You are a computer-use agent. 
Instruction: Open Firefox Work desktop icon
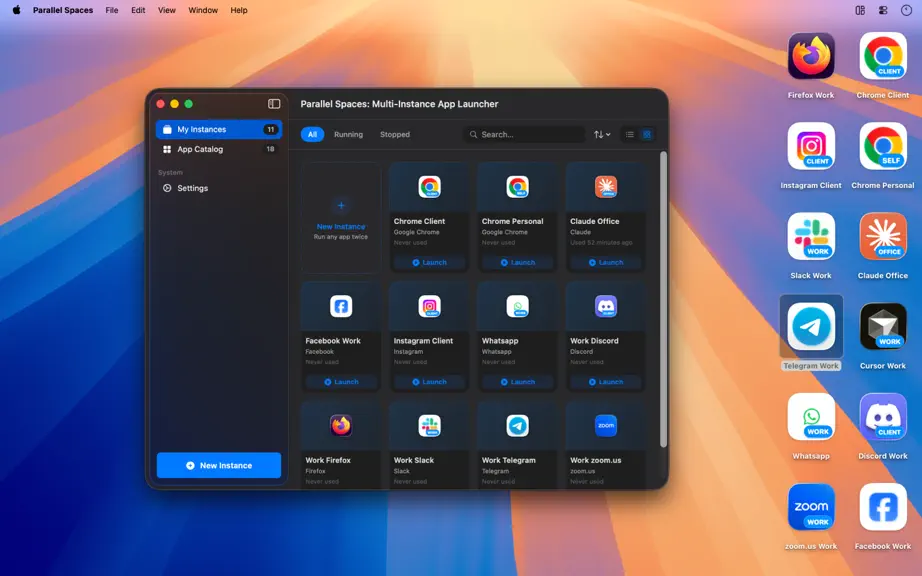(811, 56)
